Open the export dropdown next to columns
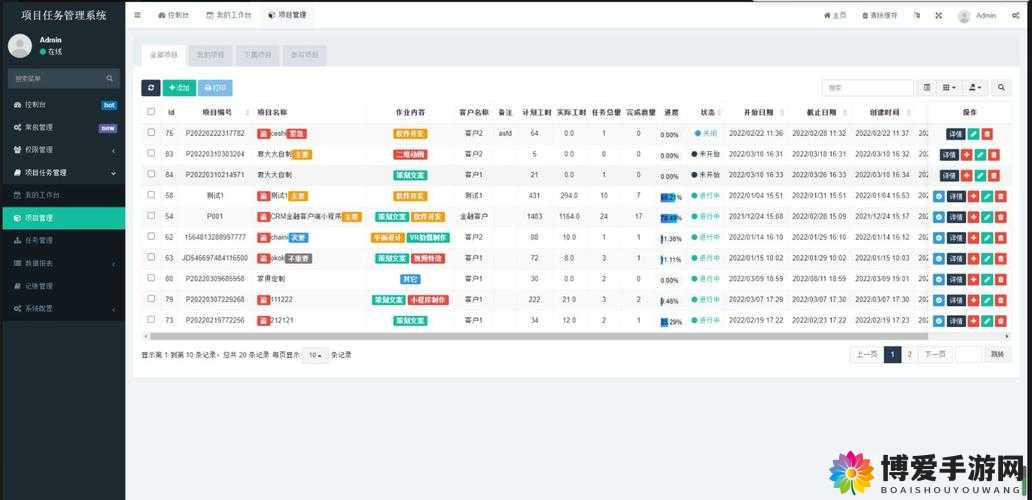The height and width of the screenshot is (500, 1032). (x=975, y=88)
